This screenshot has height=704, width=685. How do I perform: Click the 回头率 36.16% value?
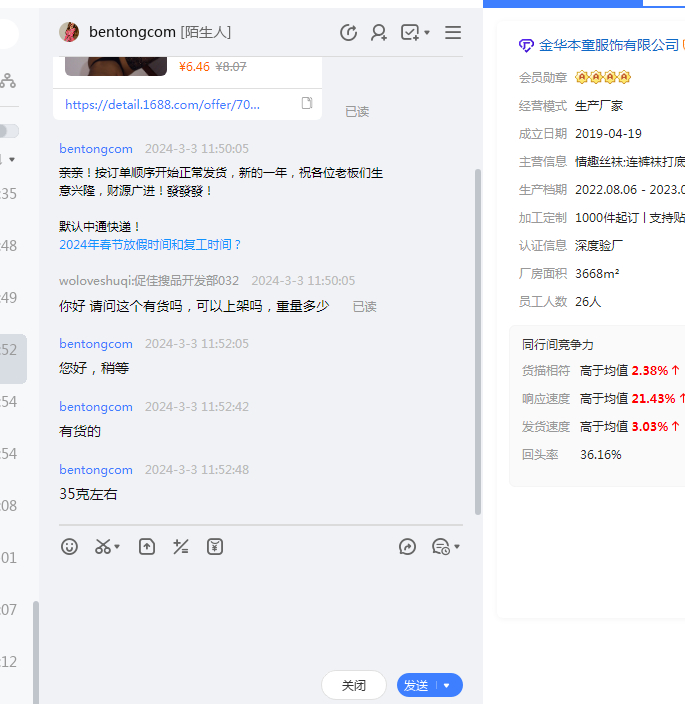click(601, 454)
